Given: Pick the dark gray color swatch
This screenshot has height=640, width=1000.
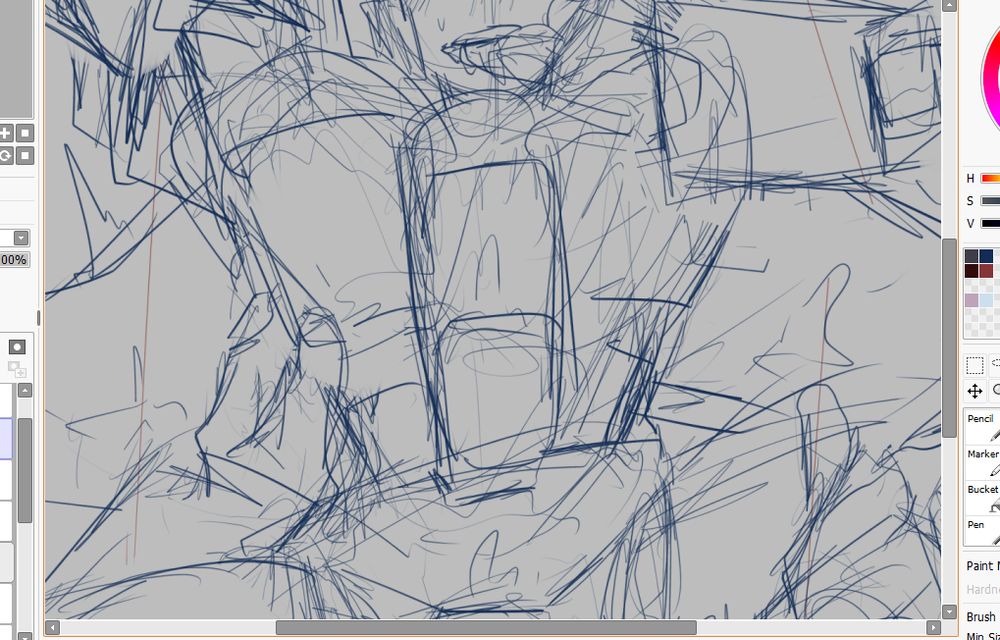Looking at the screenshot, I should coord(971,256).
